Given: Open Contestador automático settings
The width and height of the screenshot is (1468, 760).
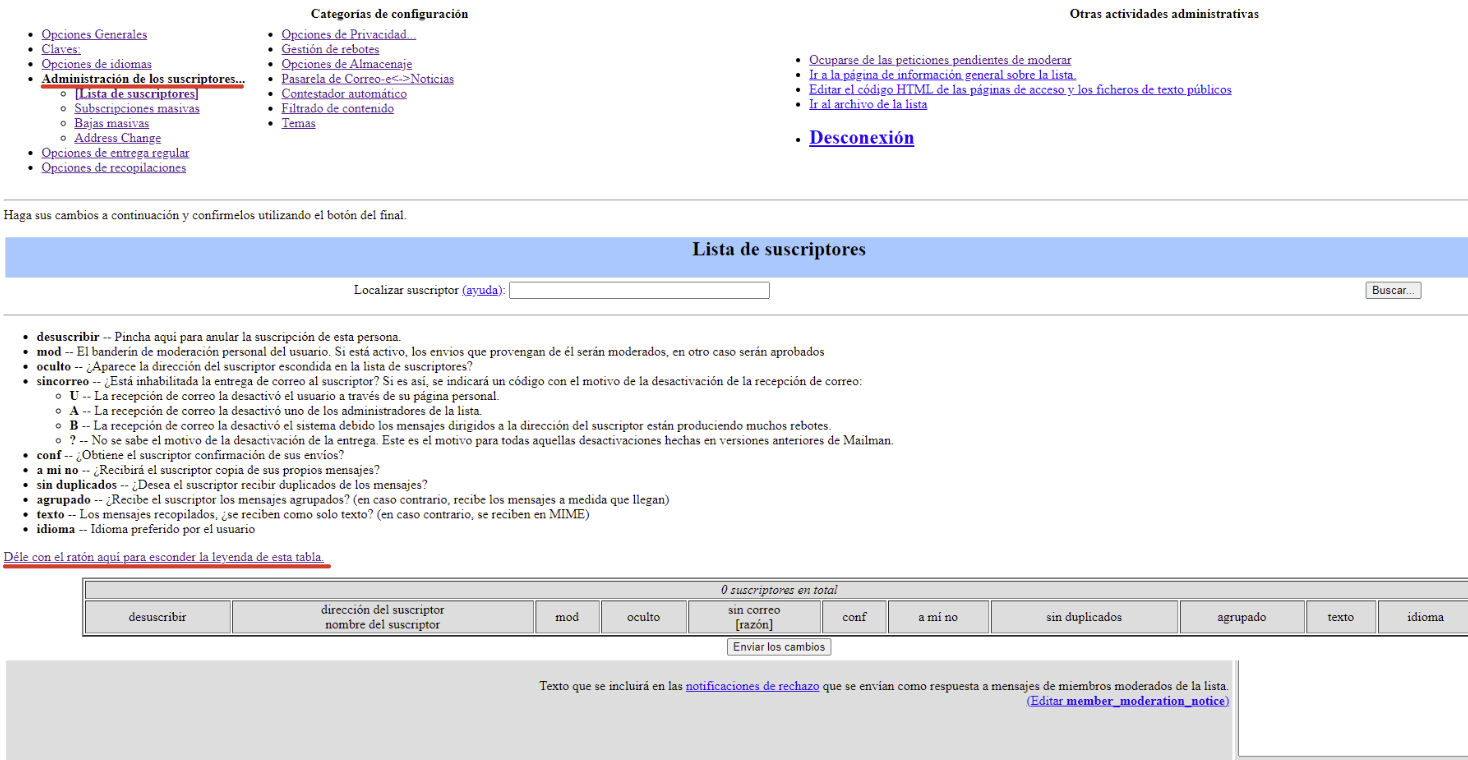Looking at the screenshot, I should [344, 94].
